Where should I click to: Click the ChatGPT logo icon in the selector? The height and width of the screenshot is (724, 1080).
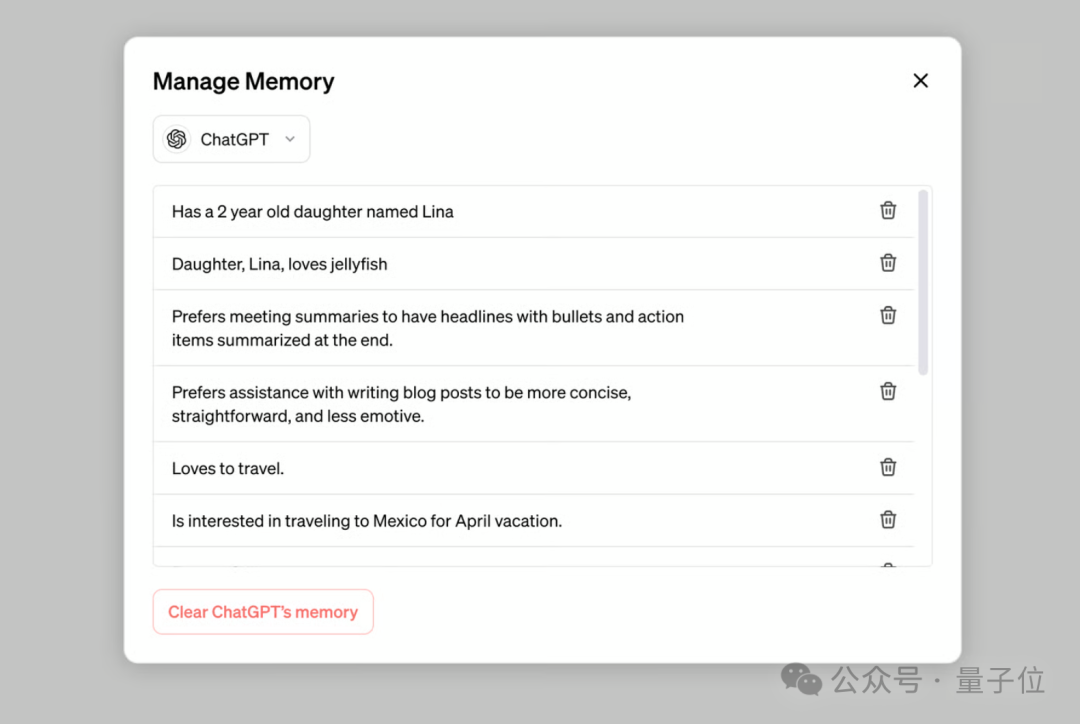click(177, 139)
